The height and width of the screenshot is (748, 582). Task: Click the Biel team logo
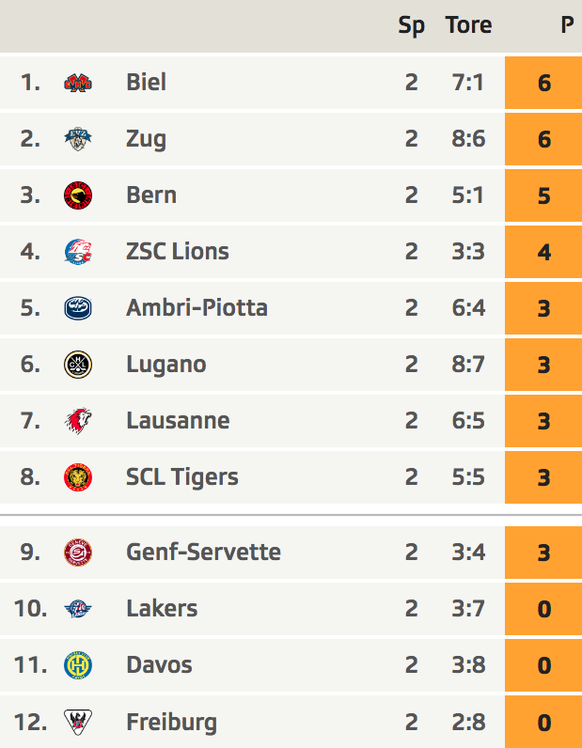pos(78,83)
